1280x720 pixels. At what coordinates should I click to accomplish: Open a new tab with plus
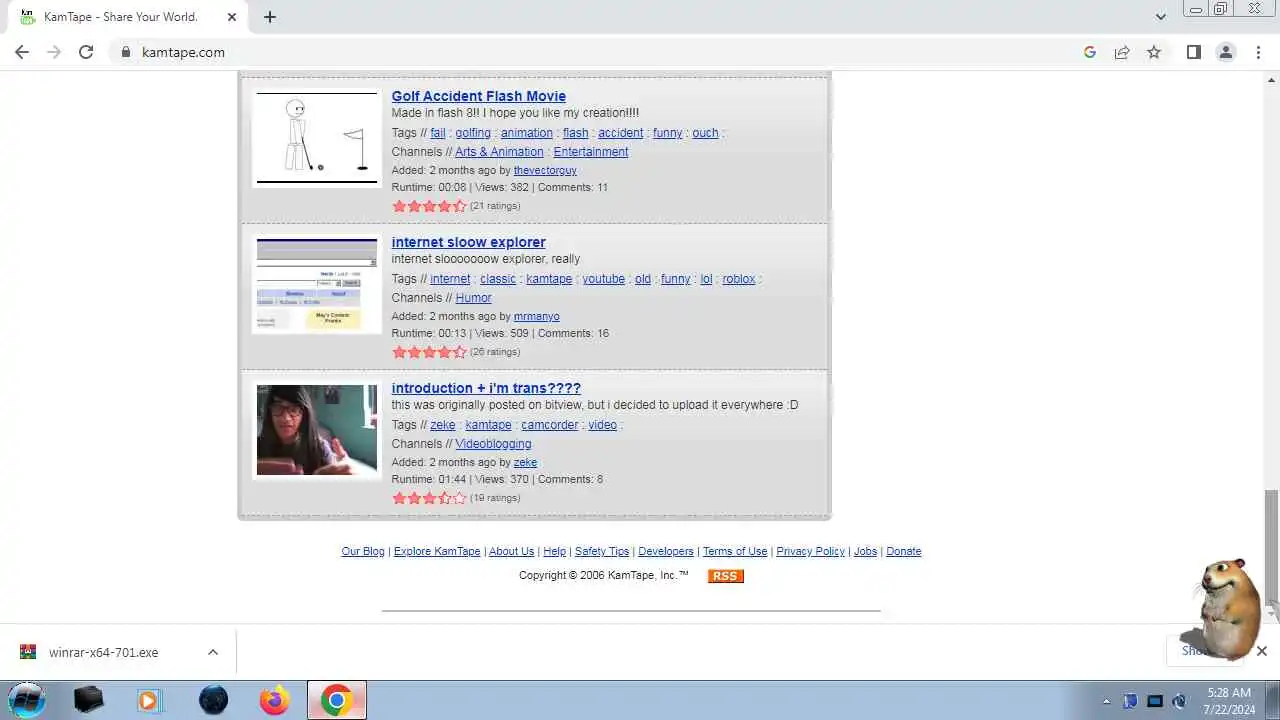(x=270, y=17)
